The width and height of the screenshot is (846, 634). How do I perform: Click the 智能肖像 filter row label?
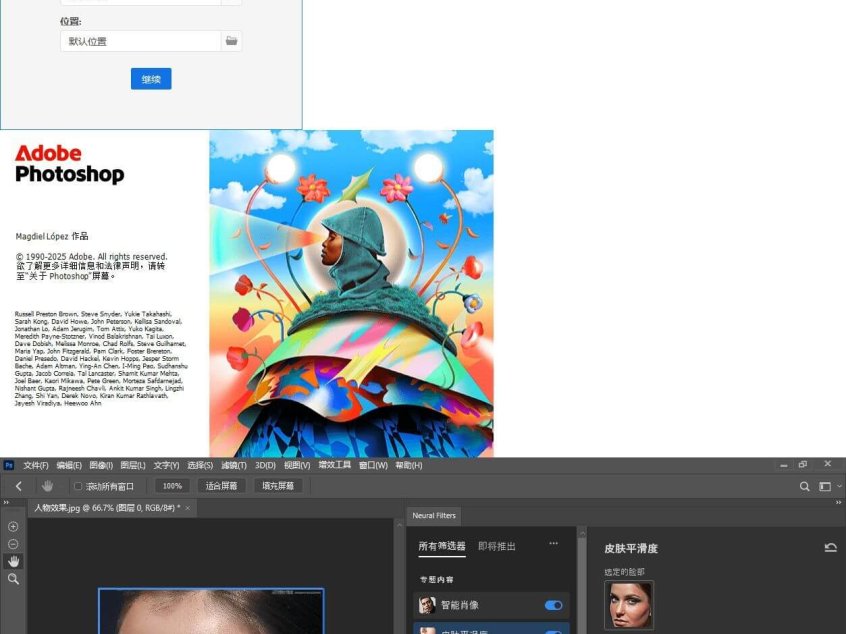[460, 605]
